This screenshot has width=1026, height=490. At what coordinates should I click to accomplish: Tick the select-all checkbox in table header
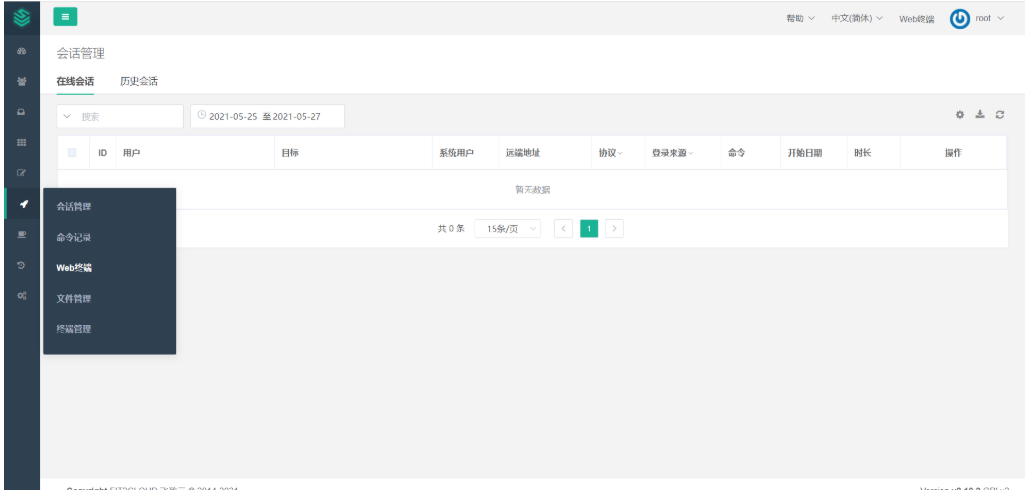(x=72, y=152)
